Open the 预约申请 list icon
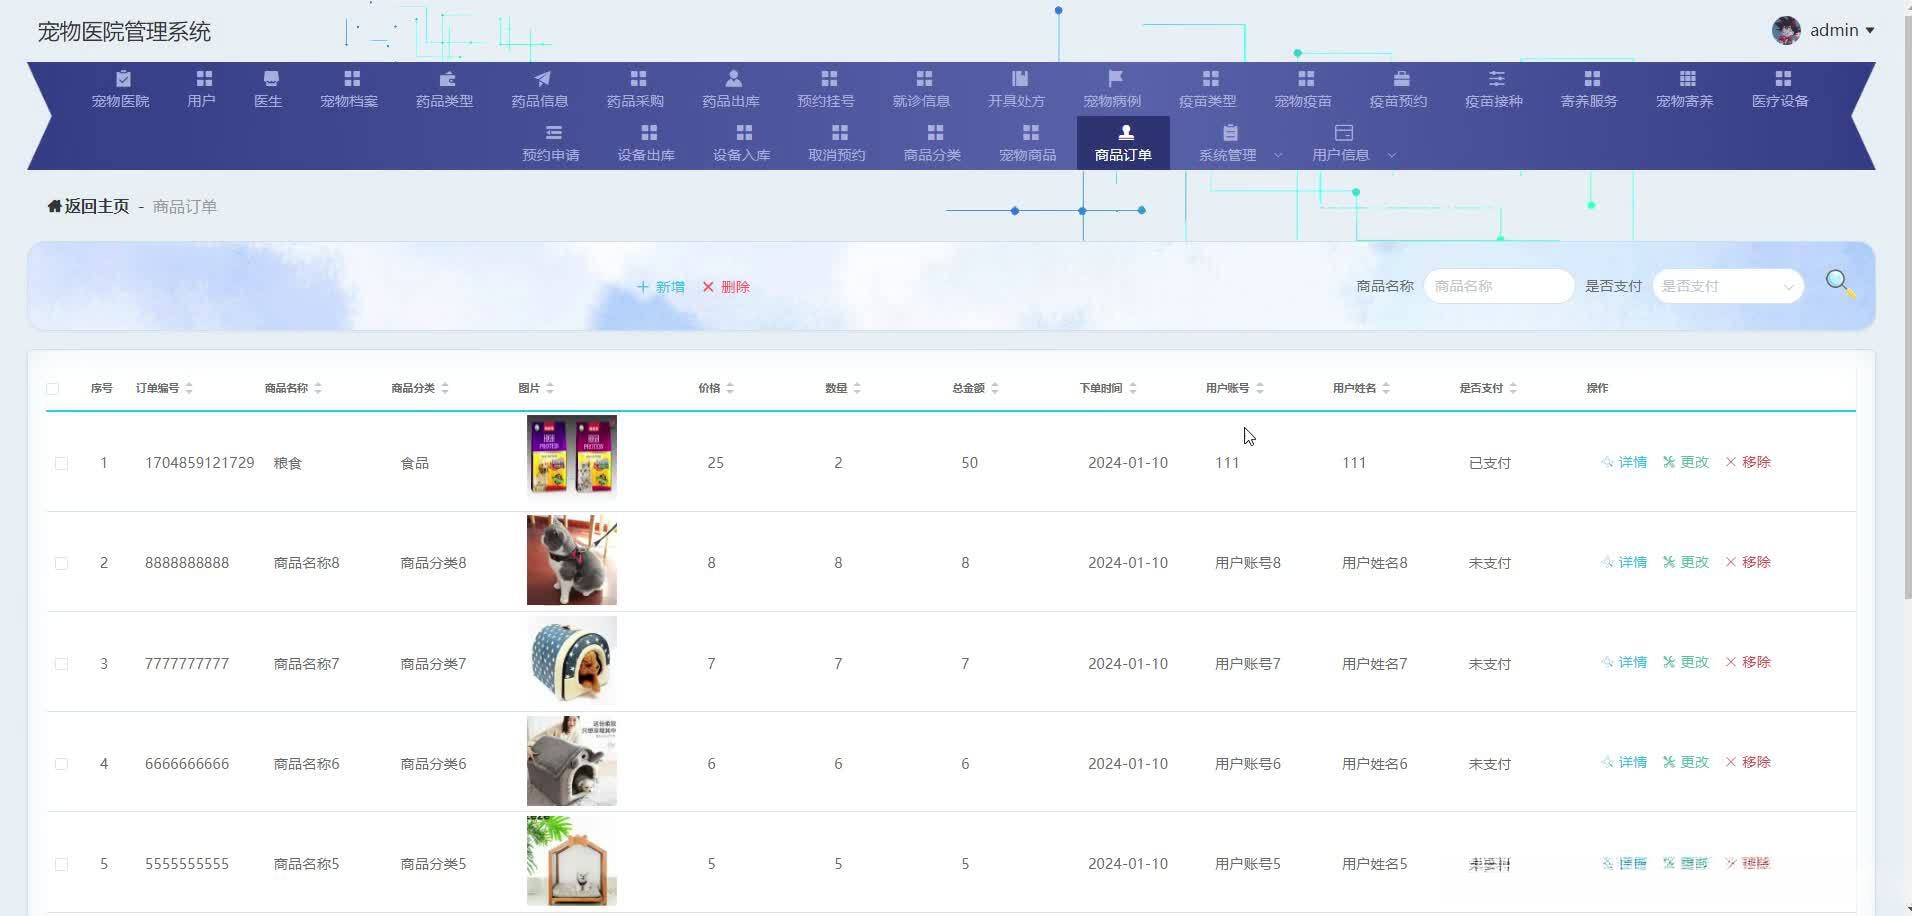 tap(553, 133)
